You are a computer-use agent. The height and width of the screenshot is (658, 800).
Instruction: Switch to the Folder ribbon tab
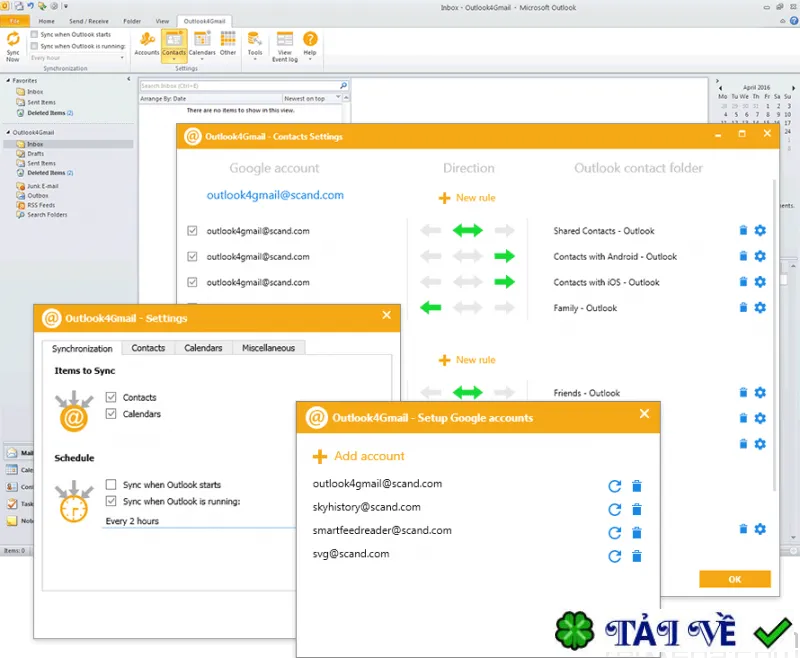132,21
